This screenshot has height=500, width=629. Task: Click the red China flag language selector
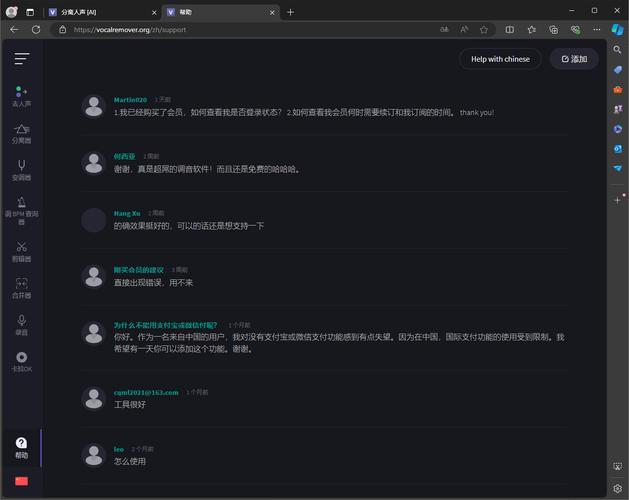(21, 481)
